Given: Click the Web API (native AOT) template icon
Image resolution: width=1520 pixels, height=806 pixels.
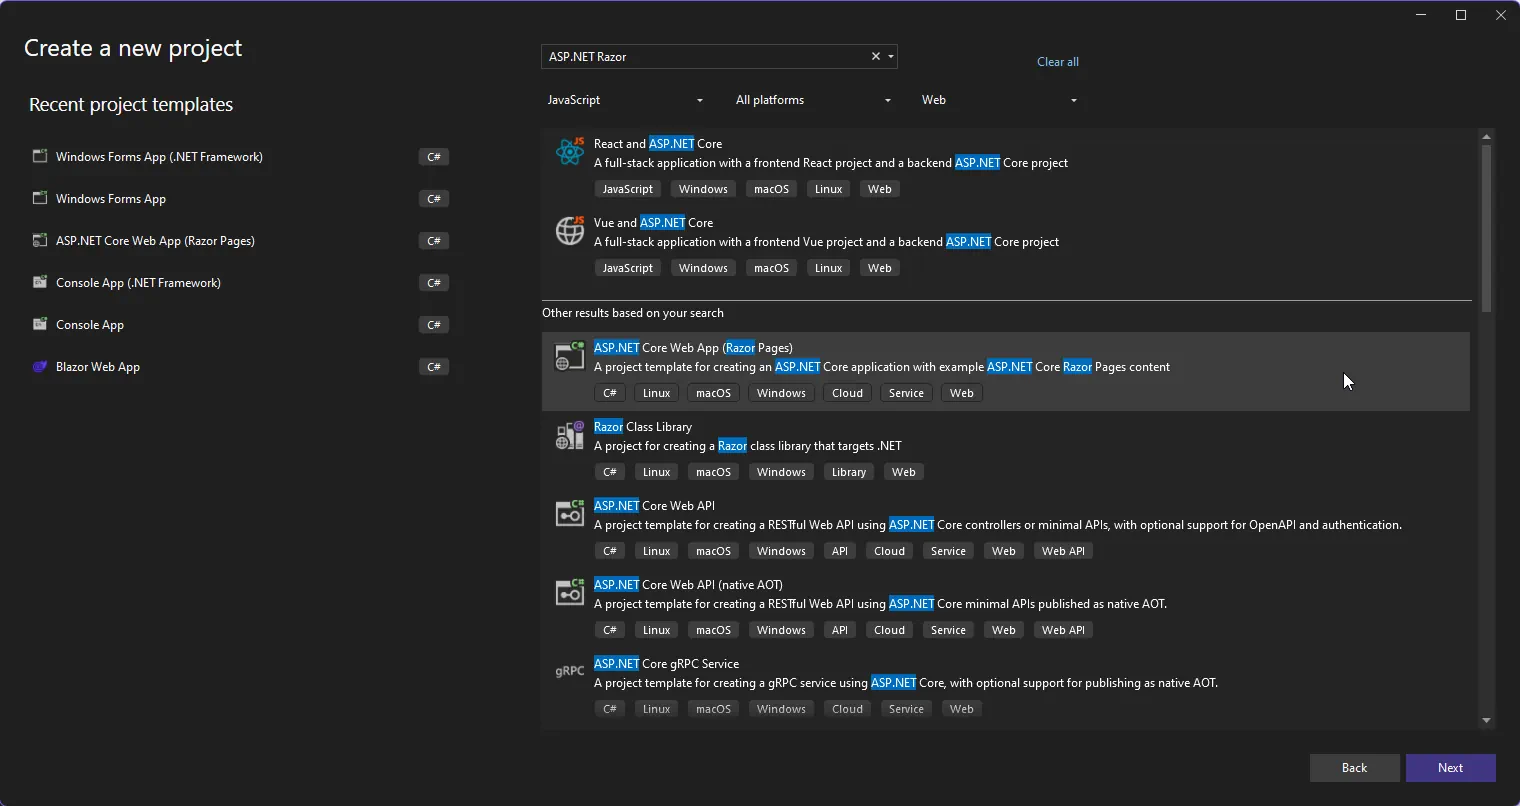Looking at the screenshot, I should click(x=570, y=593).
